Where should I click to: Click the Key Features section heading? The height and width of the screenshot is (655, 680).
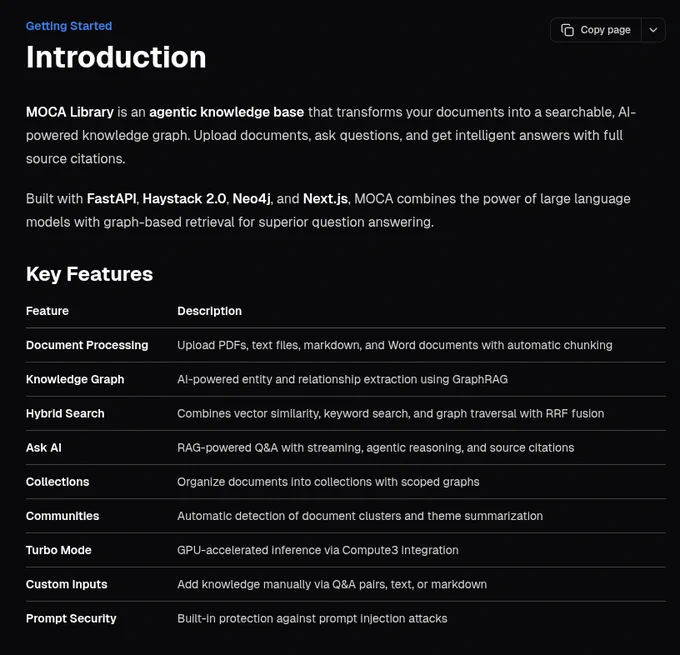pos(89,274)
